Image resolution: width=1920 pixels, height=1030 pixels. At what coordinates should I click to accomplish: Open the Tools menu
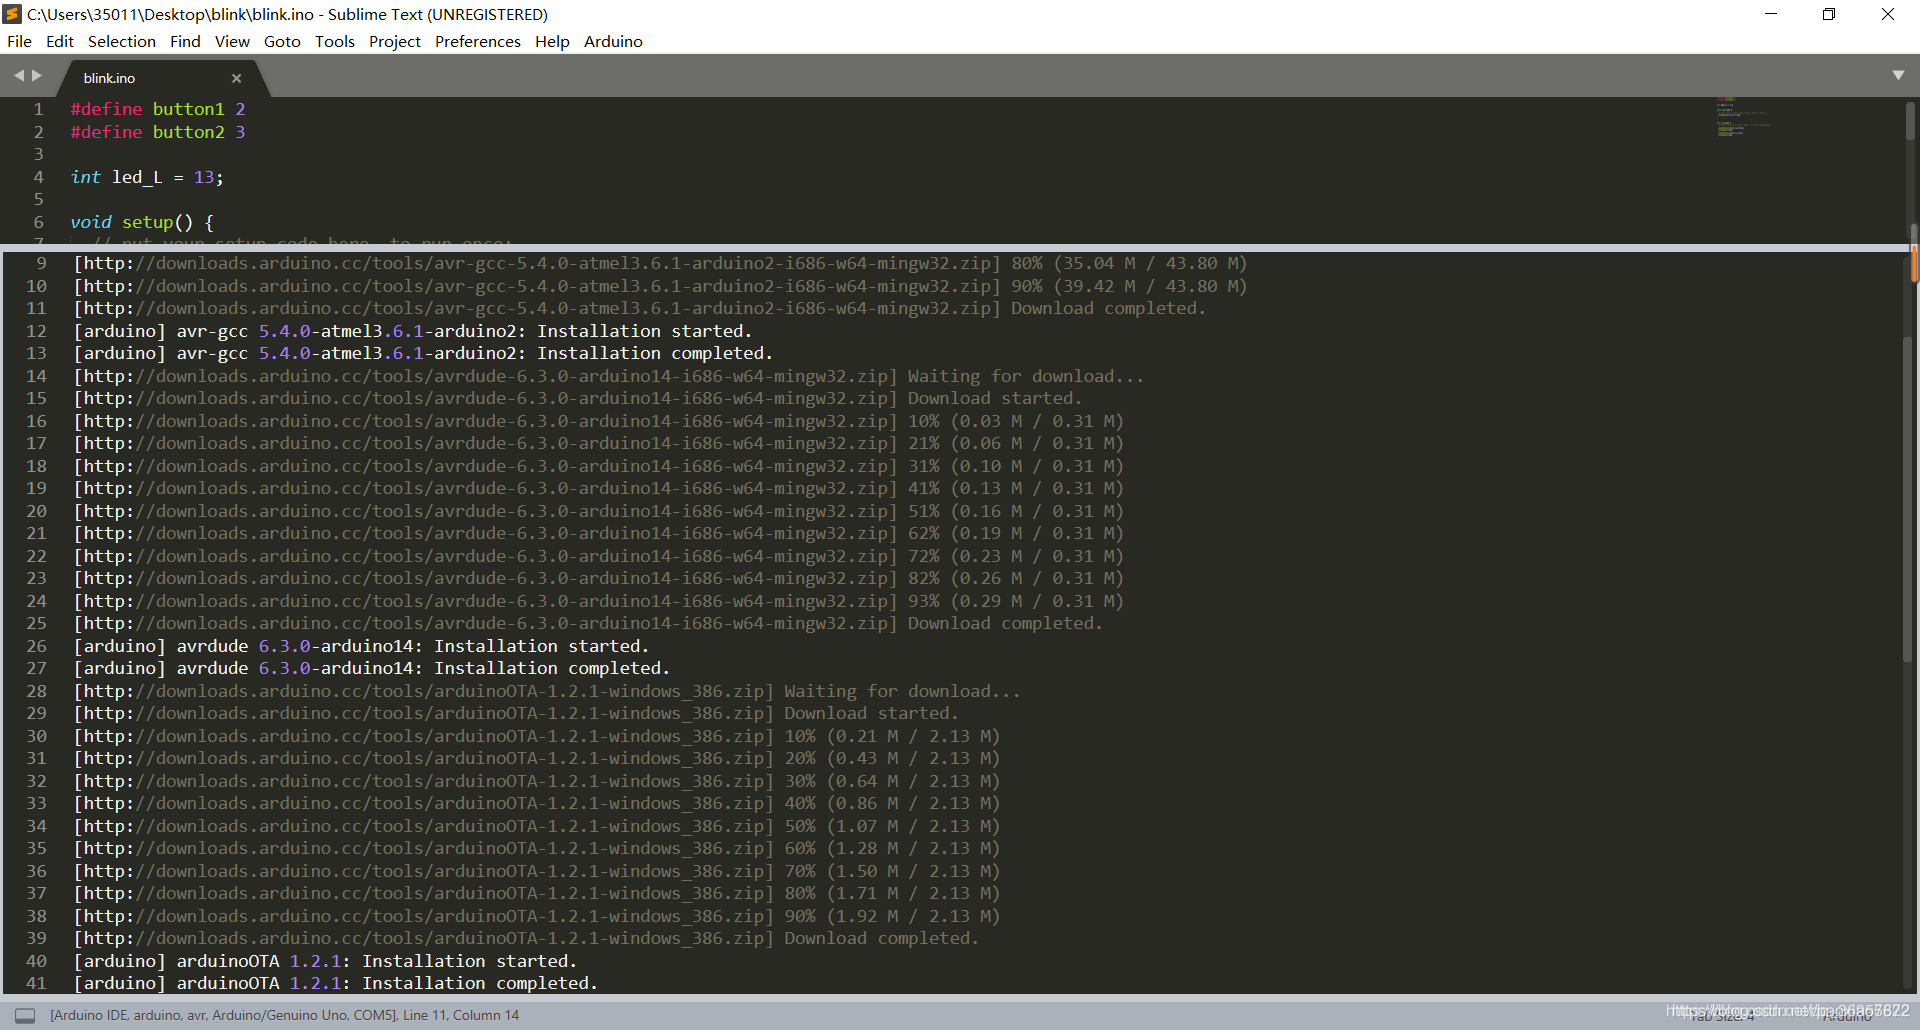(334, 41)
